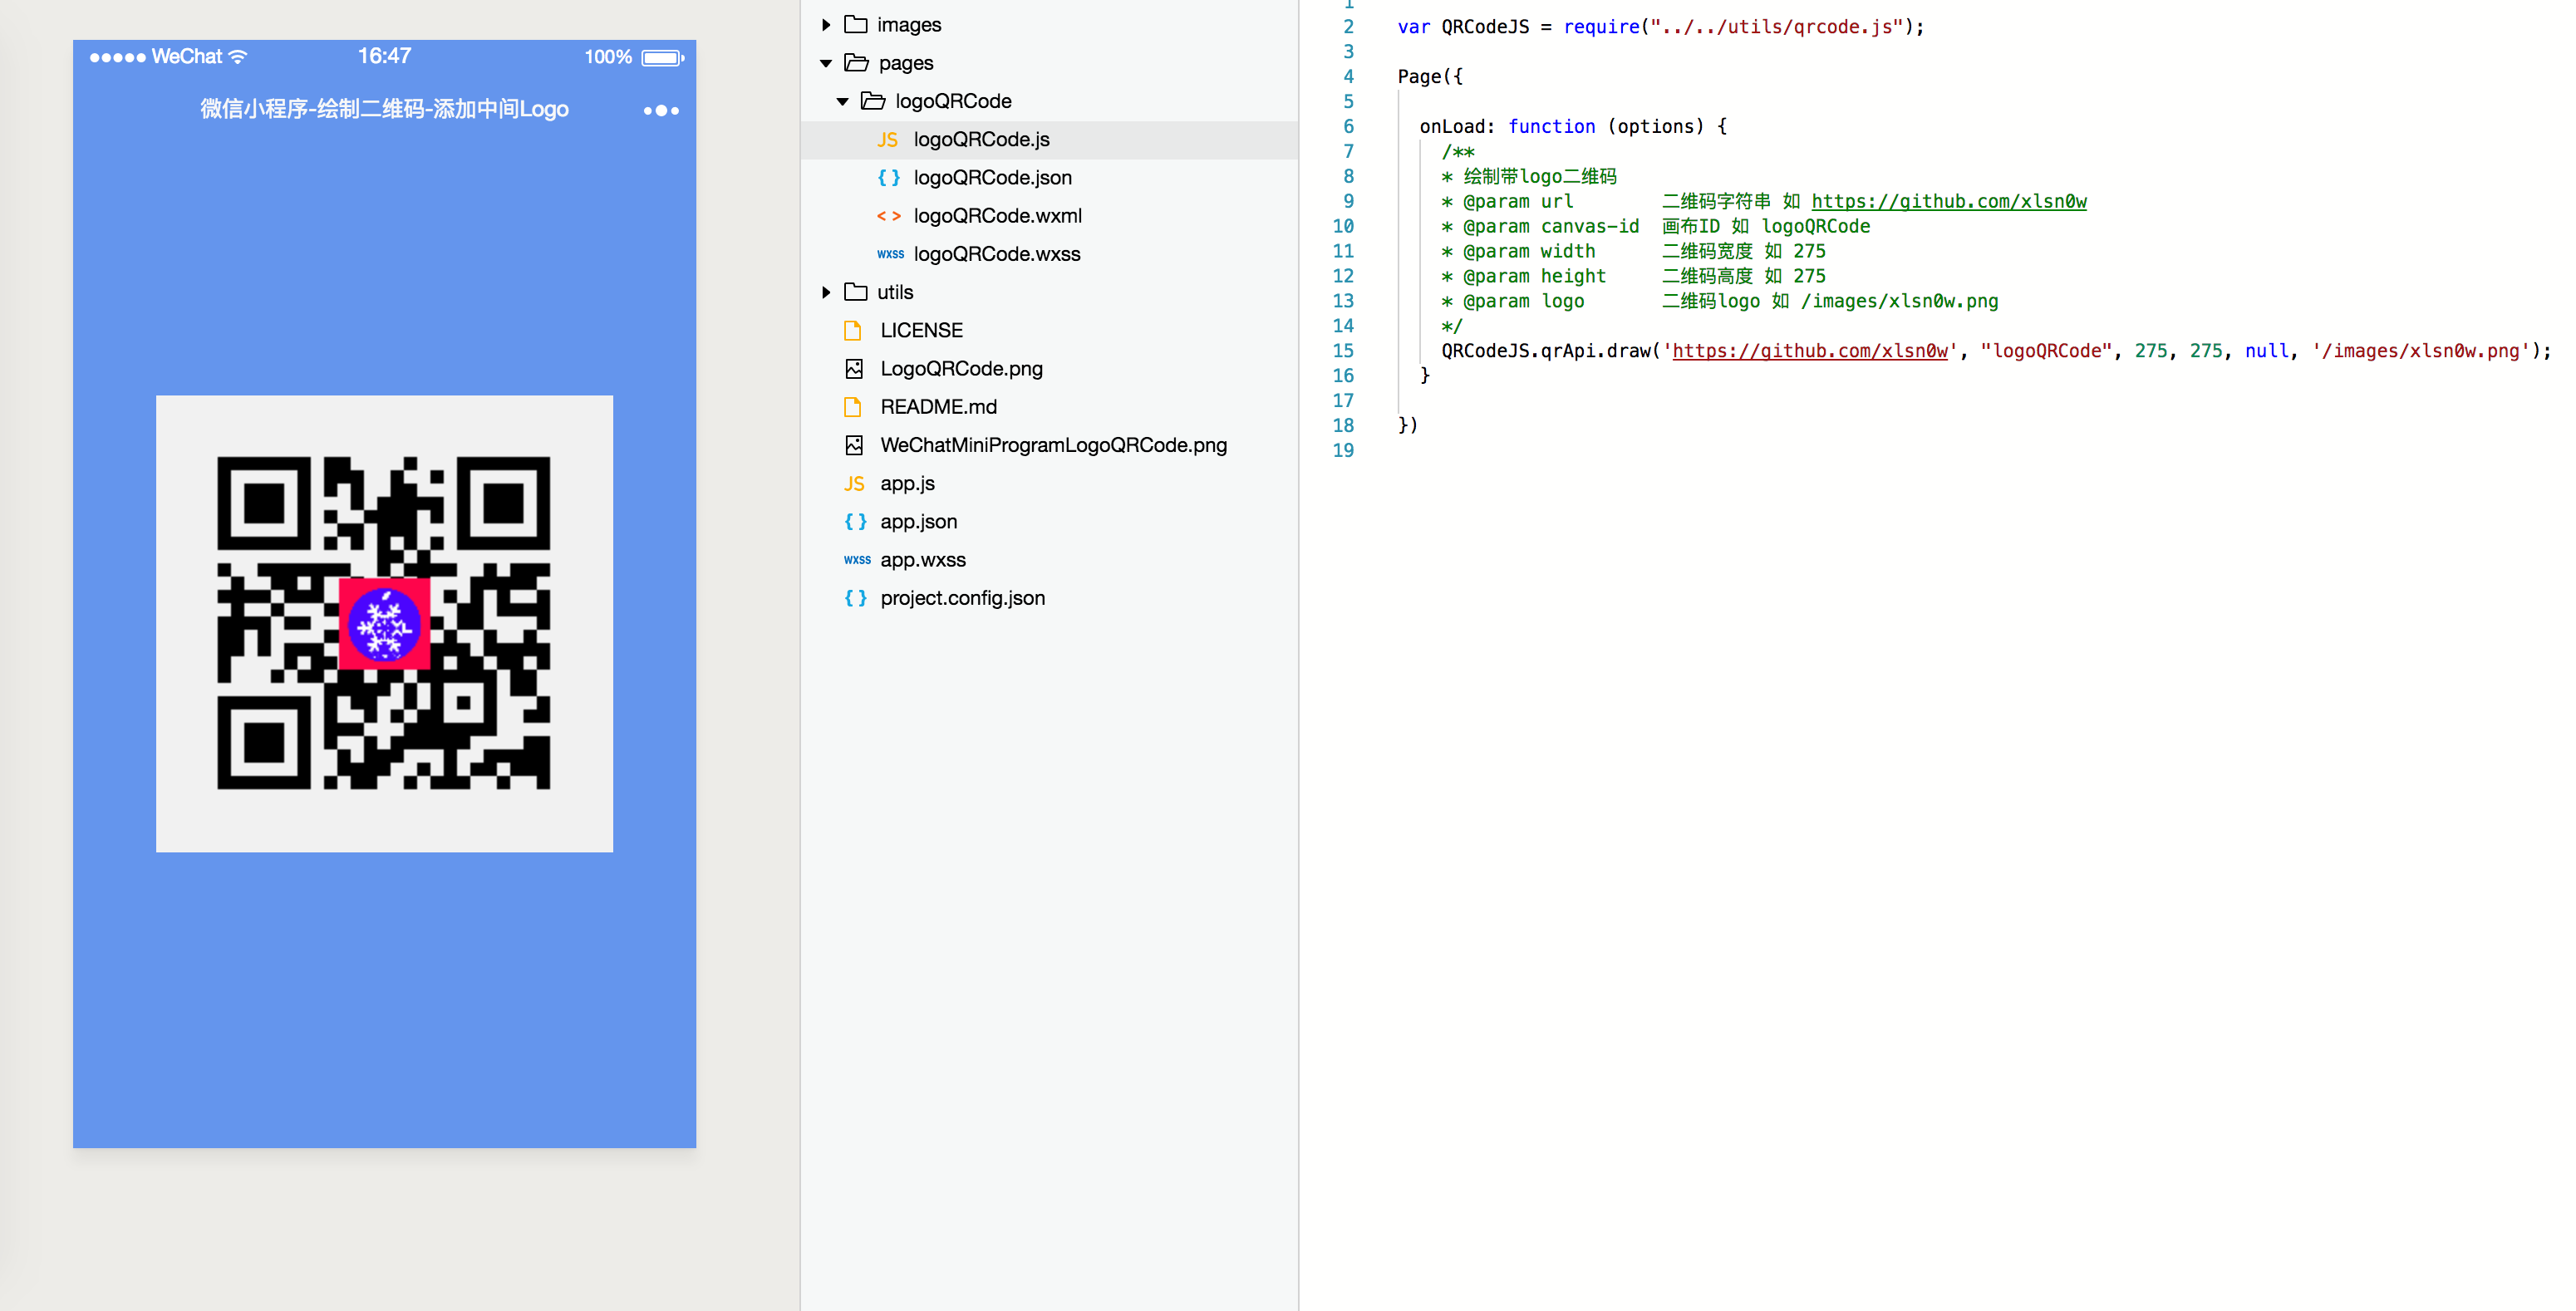Click the 16:47 simulator clock
The width and height of the screenshot is (2576, 1311).
(384, 56)
